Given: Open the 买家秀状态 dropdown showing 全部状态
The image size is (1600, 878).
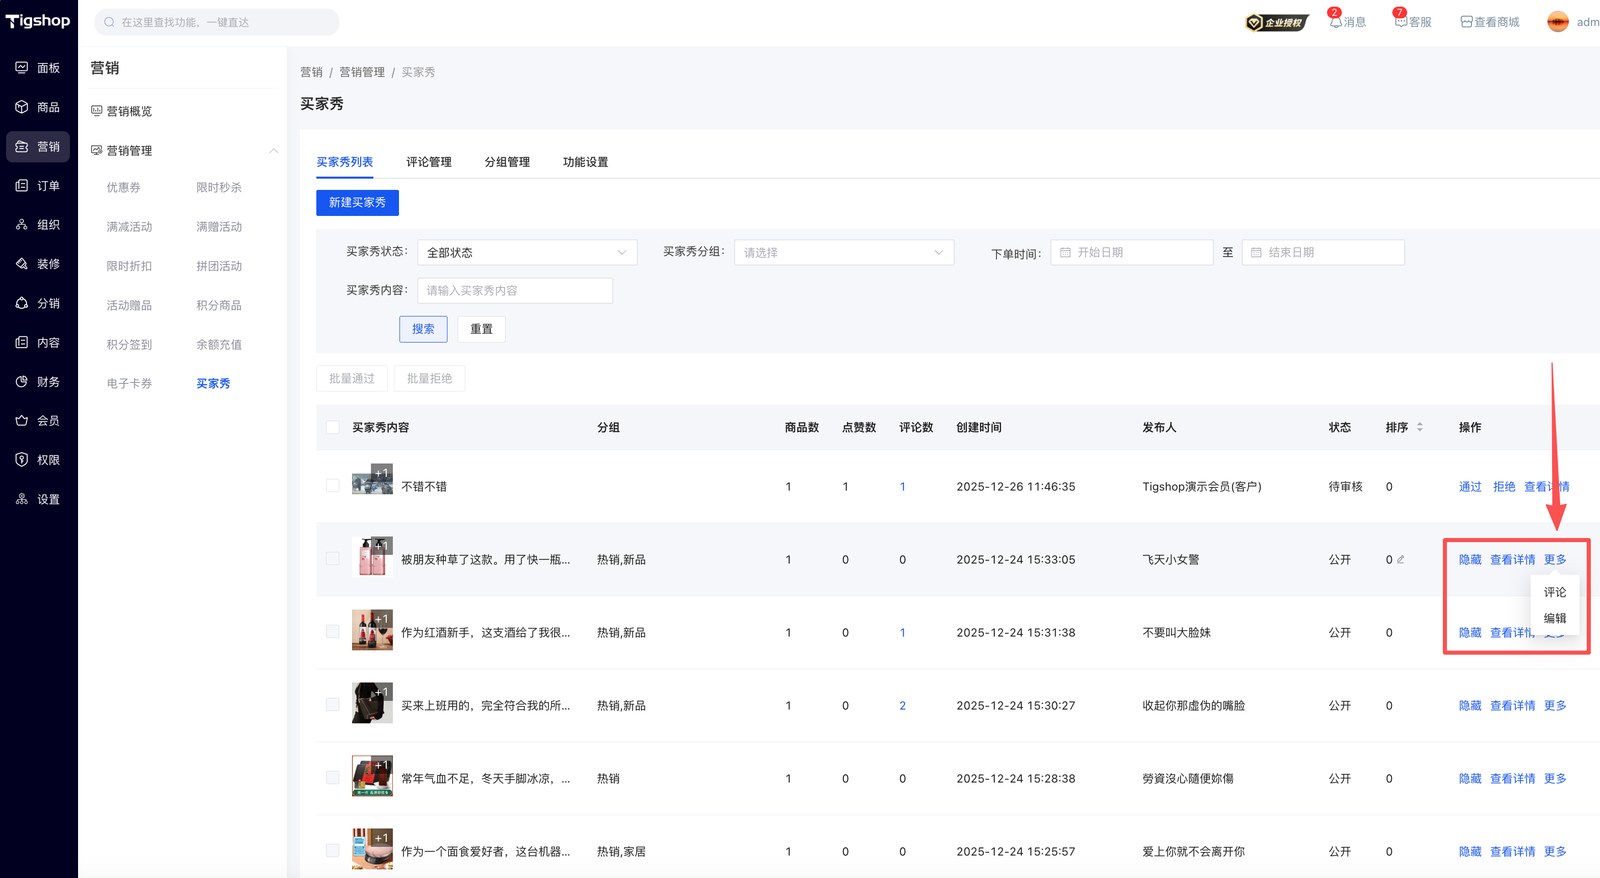Looking at the screenshot, I should pyautogui.click(x=527, y=253).
